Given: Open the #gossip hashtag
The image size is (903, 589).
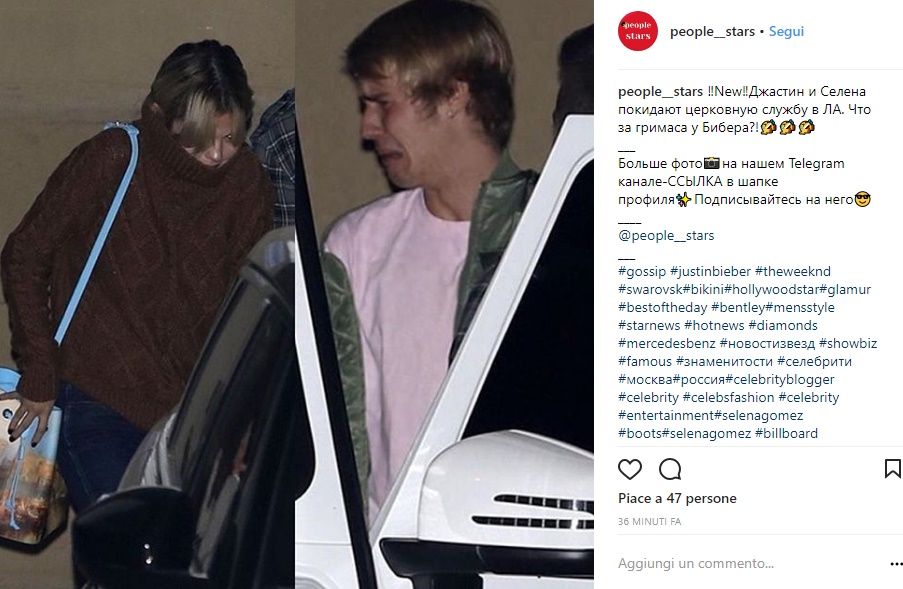Looking at the screenshot, I should (x=642, y=271).
